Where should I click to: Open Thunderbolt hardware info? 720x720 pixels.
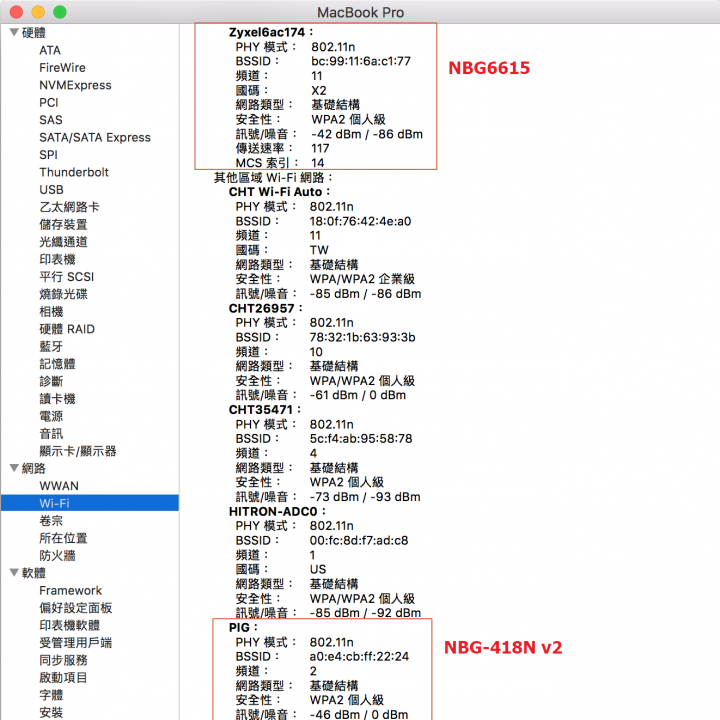pos(74,172)
